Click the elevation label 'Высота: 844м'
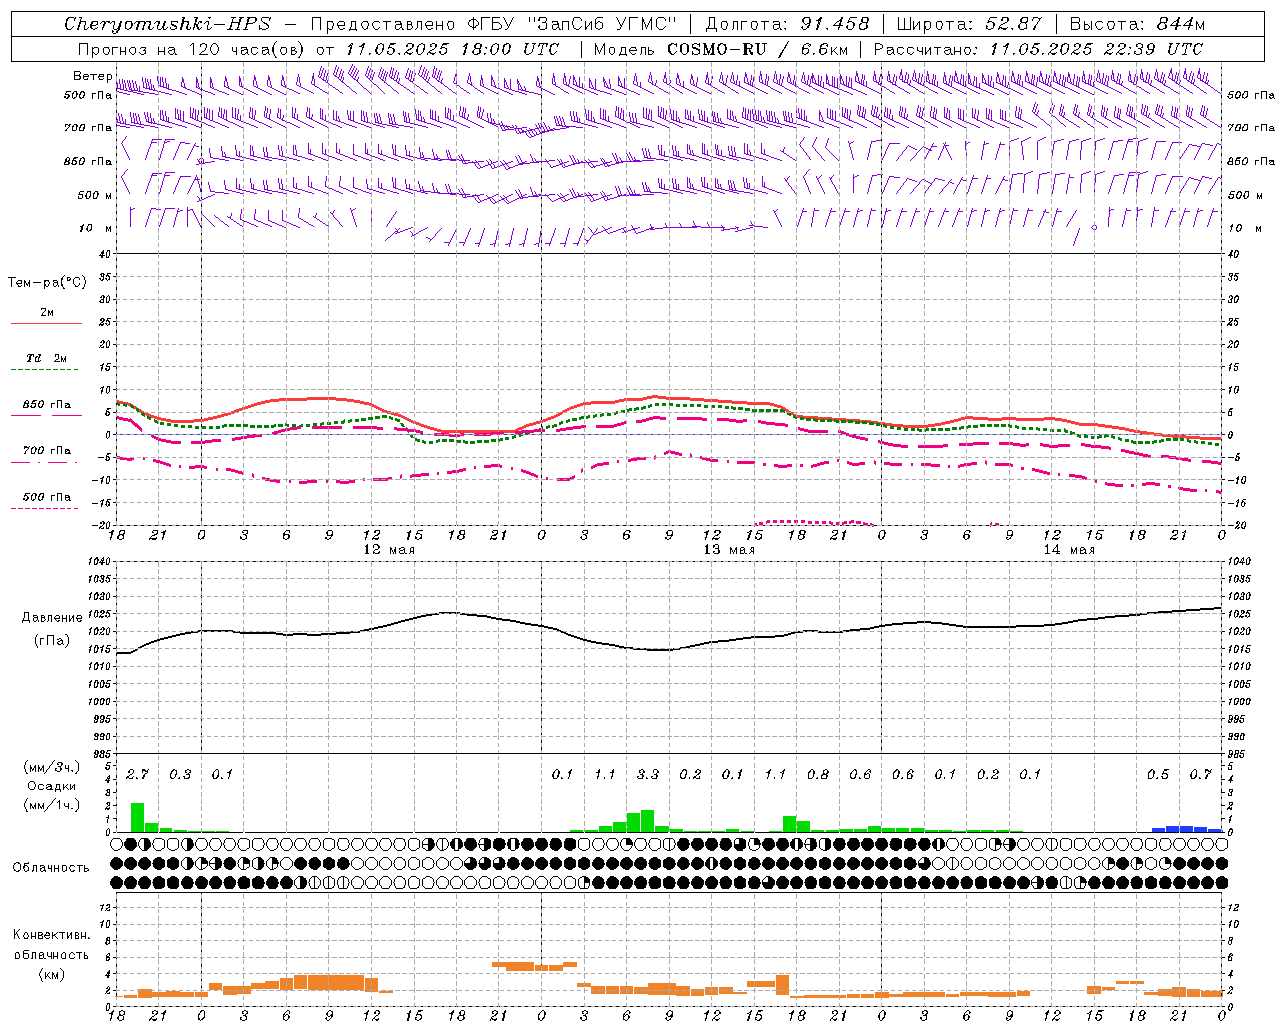The height and width of the screenshot is (1024, 1280). click(1137, 24)
